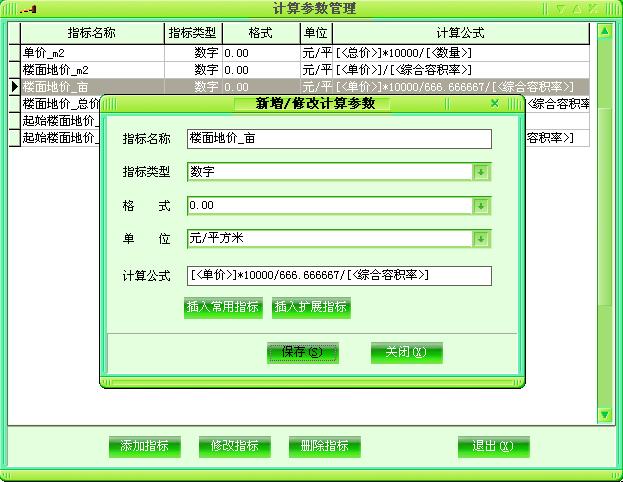The image size is (623, 482).
Task: Select the 单价_m2 row name cell
Action: click(x=92, y=53)
